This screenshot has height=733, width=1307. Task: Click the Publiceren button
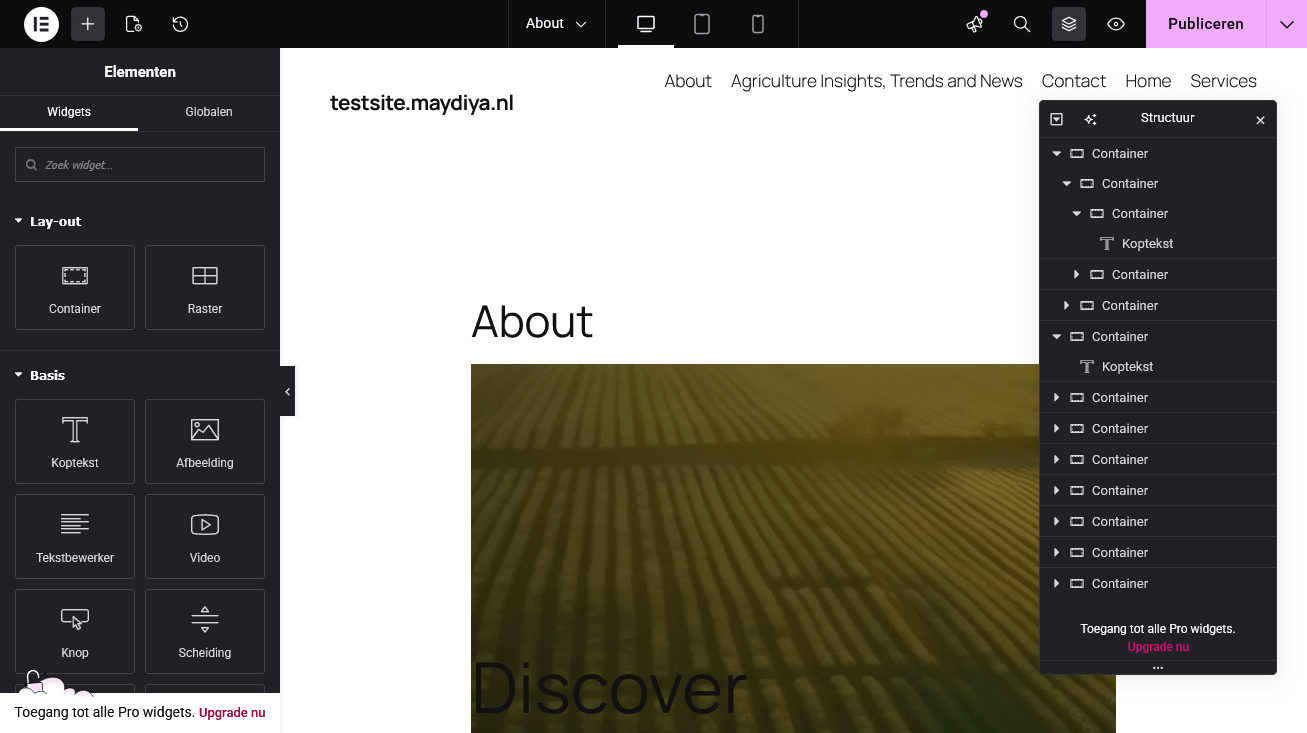pos(1205,24)
